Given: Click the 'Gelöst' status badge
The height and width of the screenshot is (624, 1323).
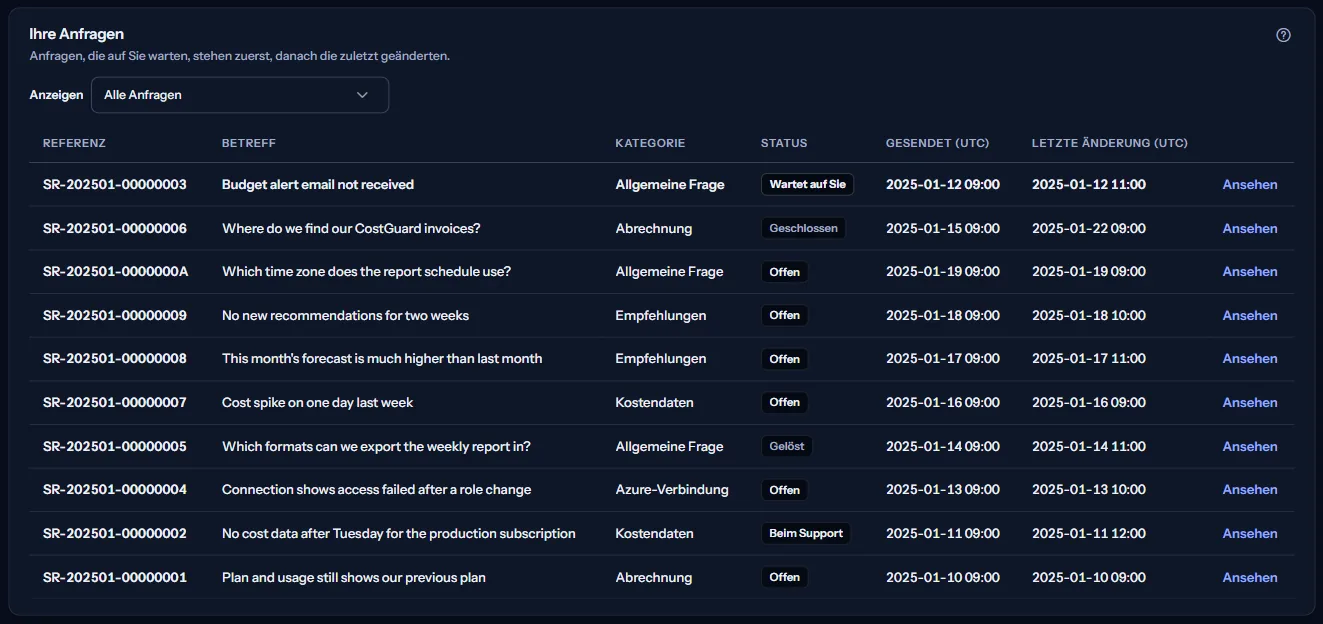Looking at the screenshot, I should (787, 446).
